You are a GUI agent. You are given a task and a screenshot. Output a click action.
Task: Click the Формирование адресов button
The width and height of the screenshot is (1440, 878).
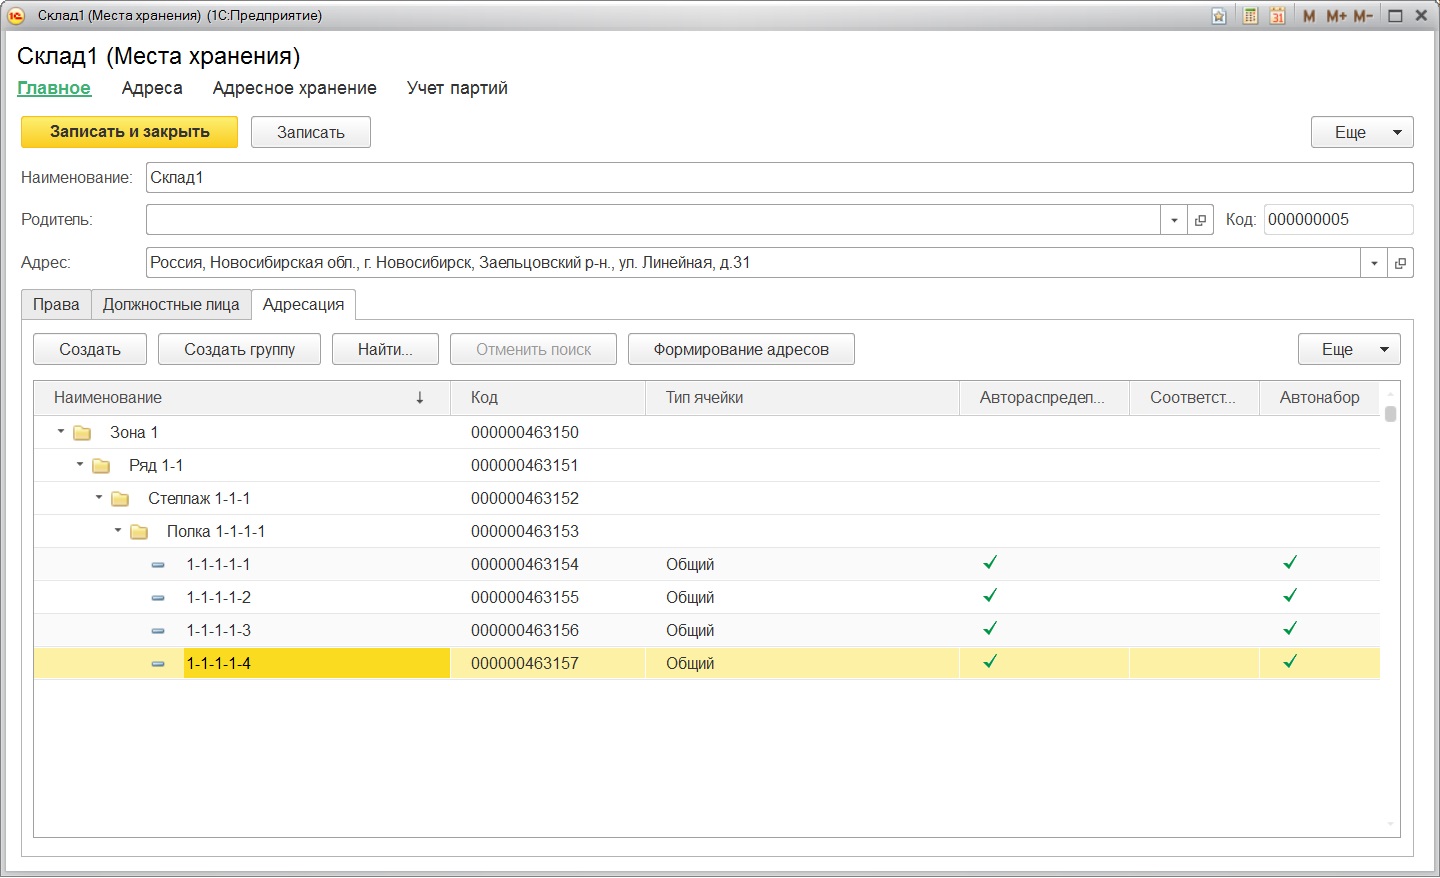(741, 350)
